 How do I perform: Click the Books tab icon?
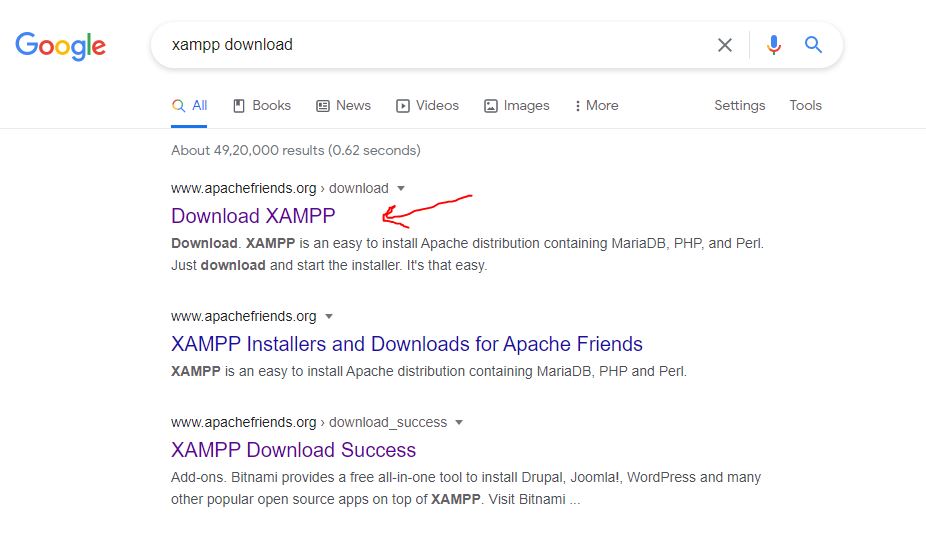tap(239, 106)
